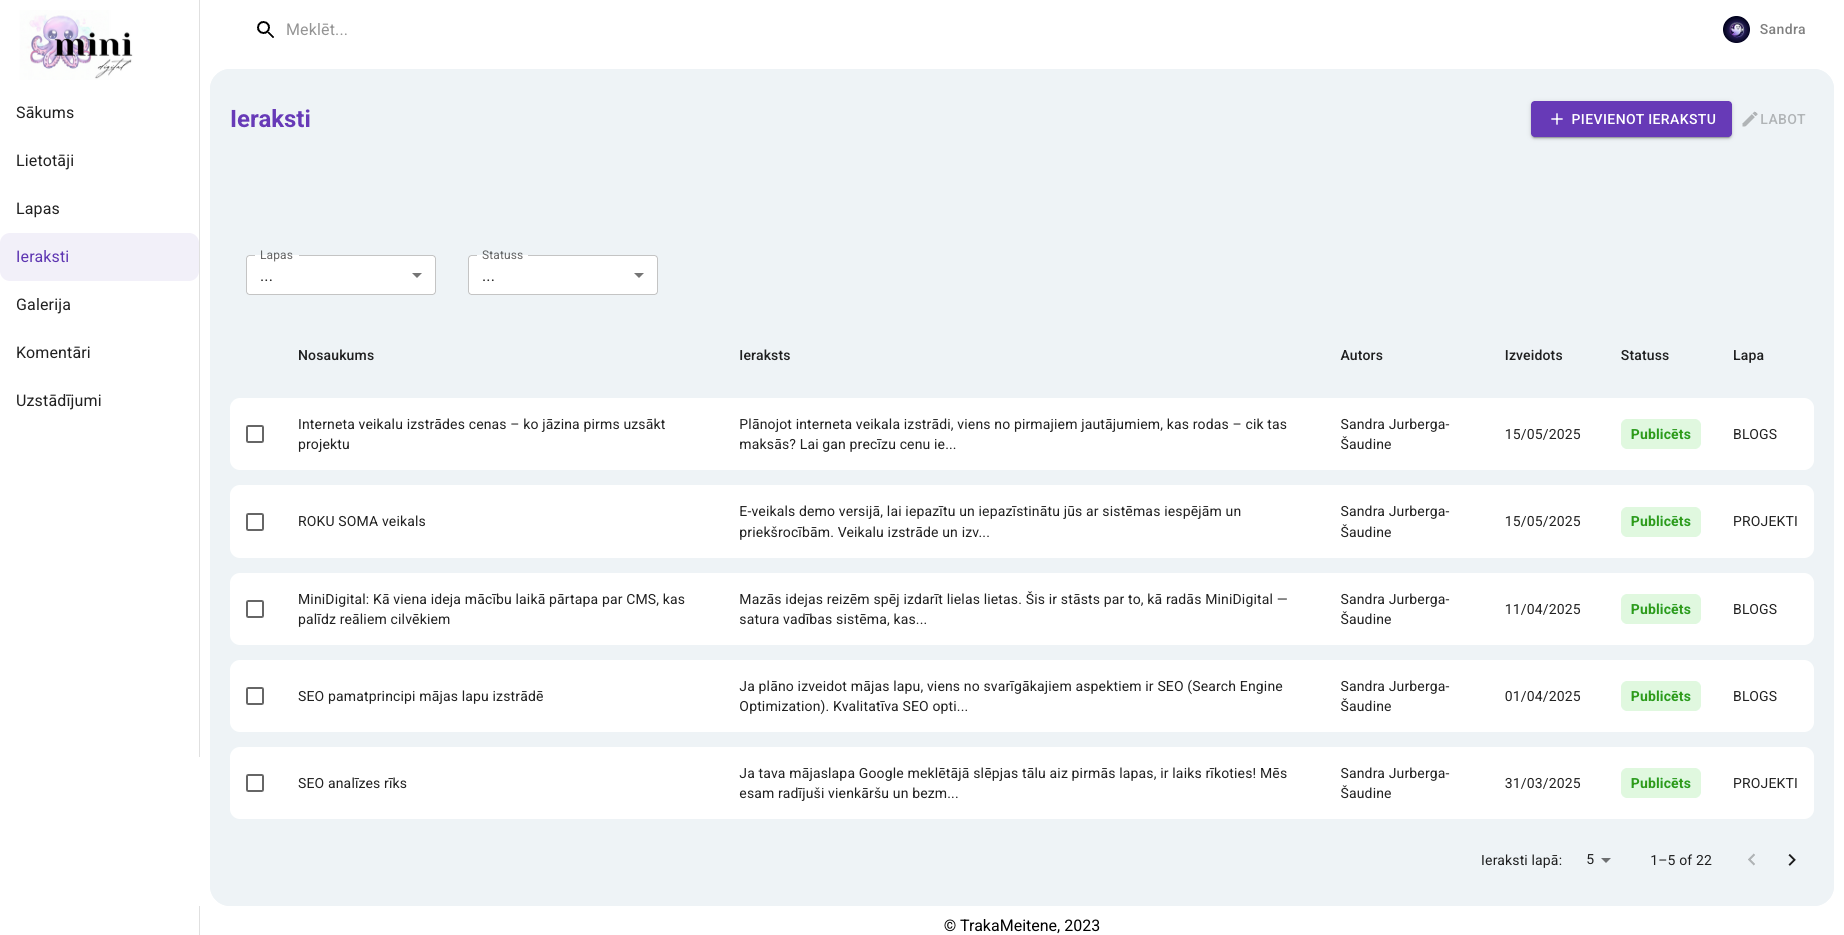Open Komentāri sidebar section

(53, 353)
